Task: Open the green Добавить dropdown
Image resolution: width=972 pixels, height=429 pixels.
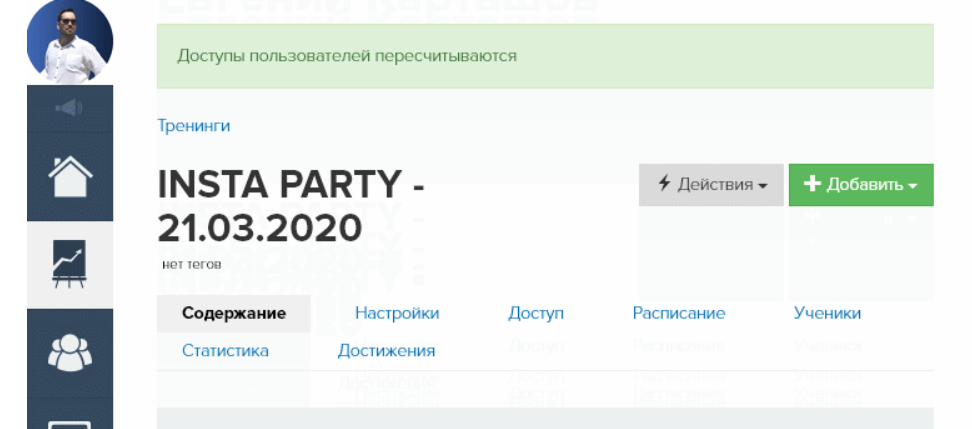Action: pos(861,185)
